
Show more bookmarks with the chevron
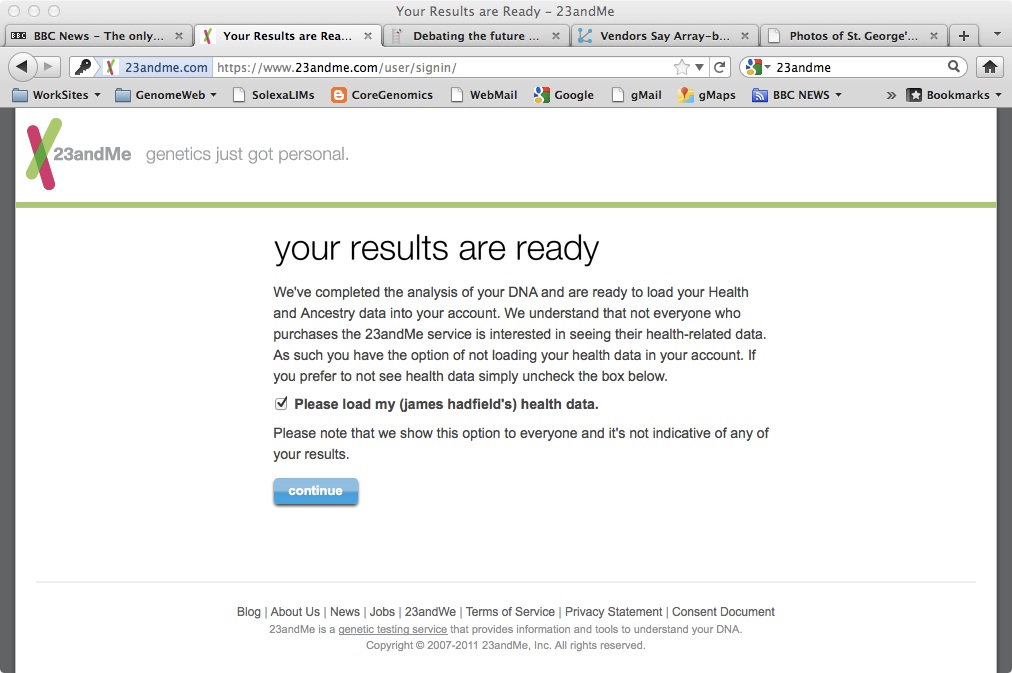click(x=891, y=95)
